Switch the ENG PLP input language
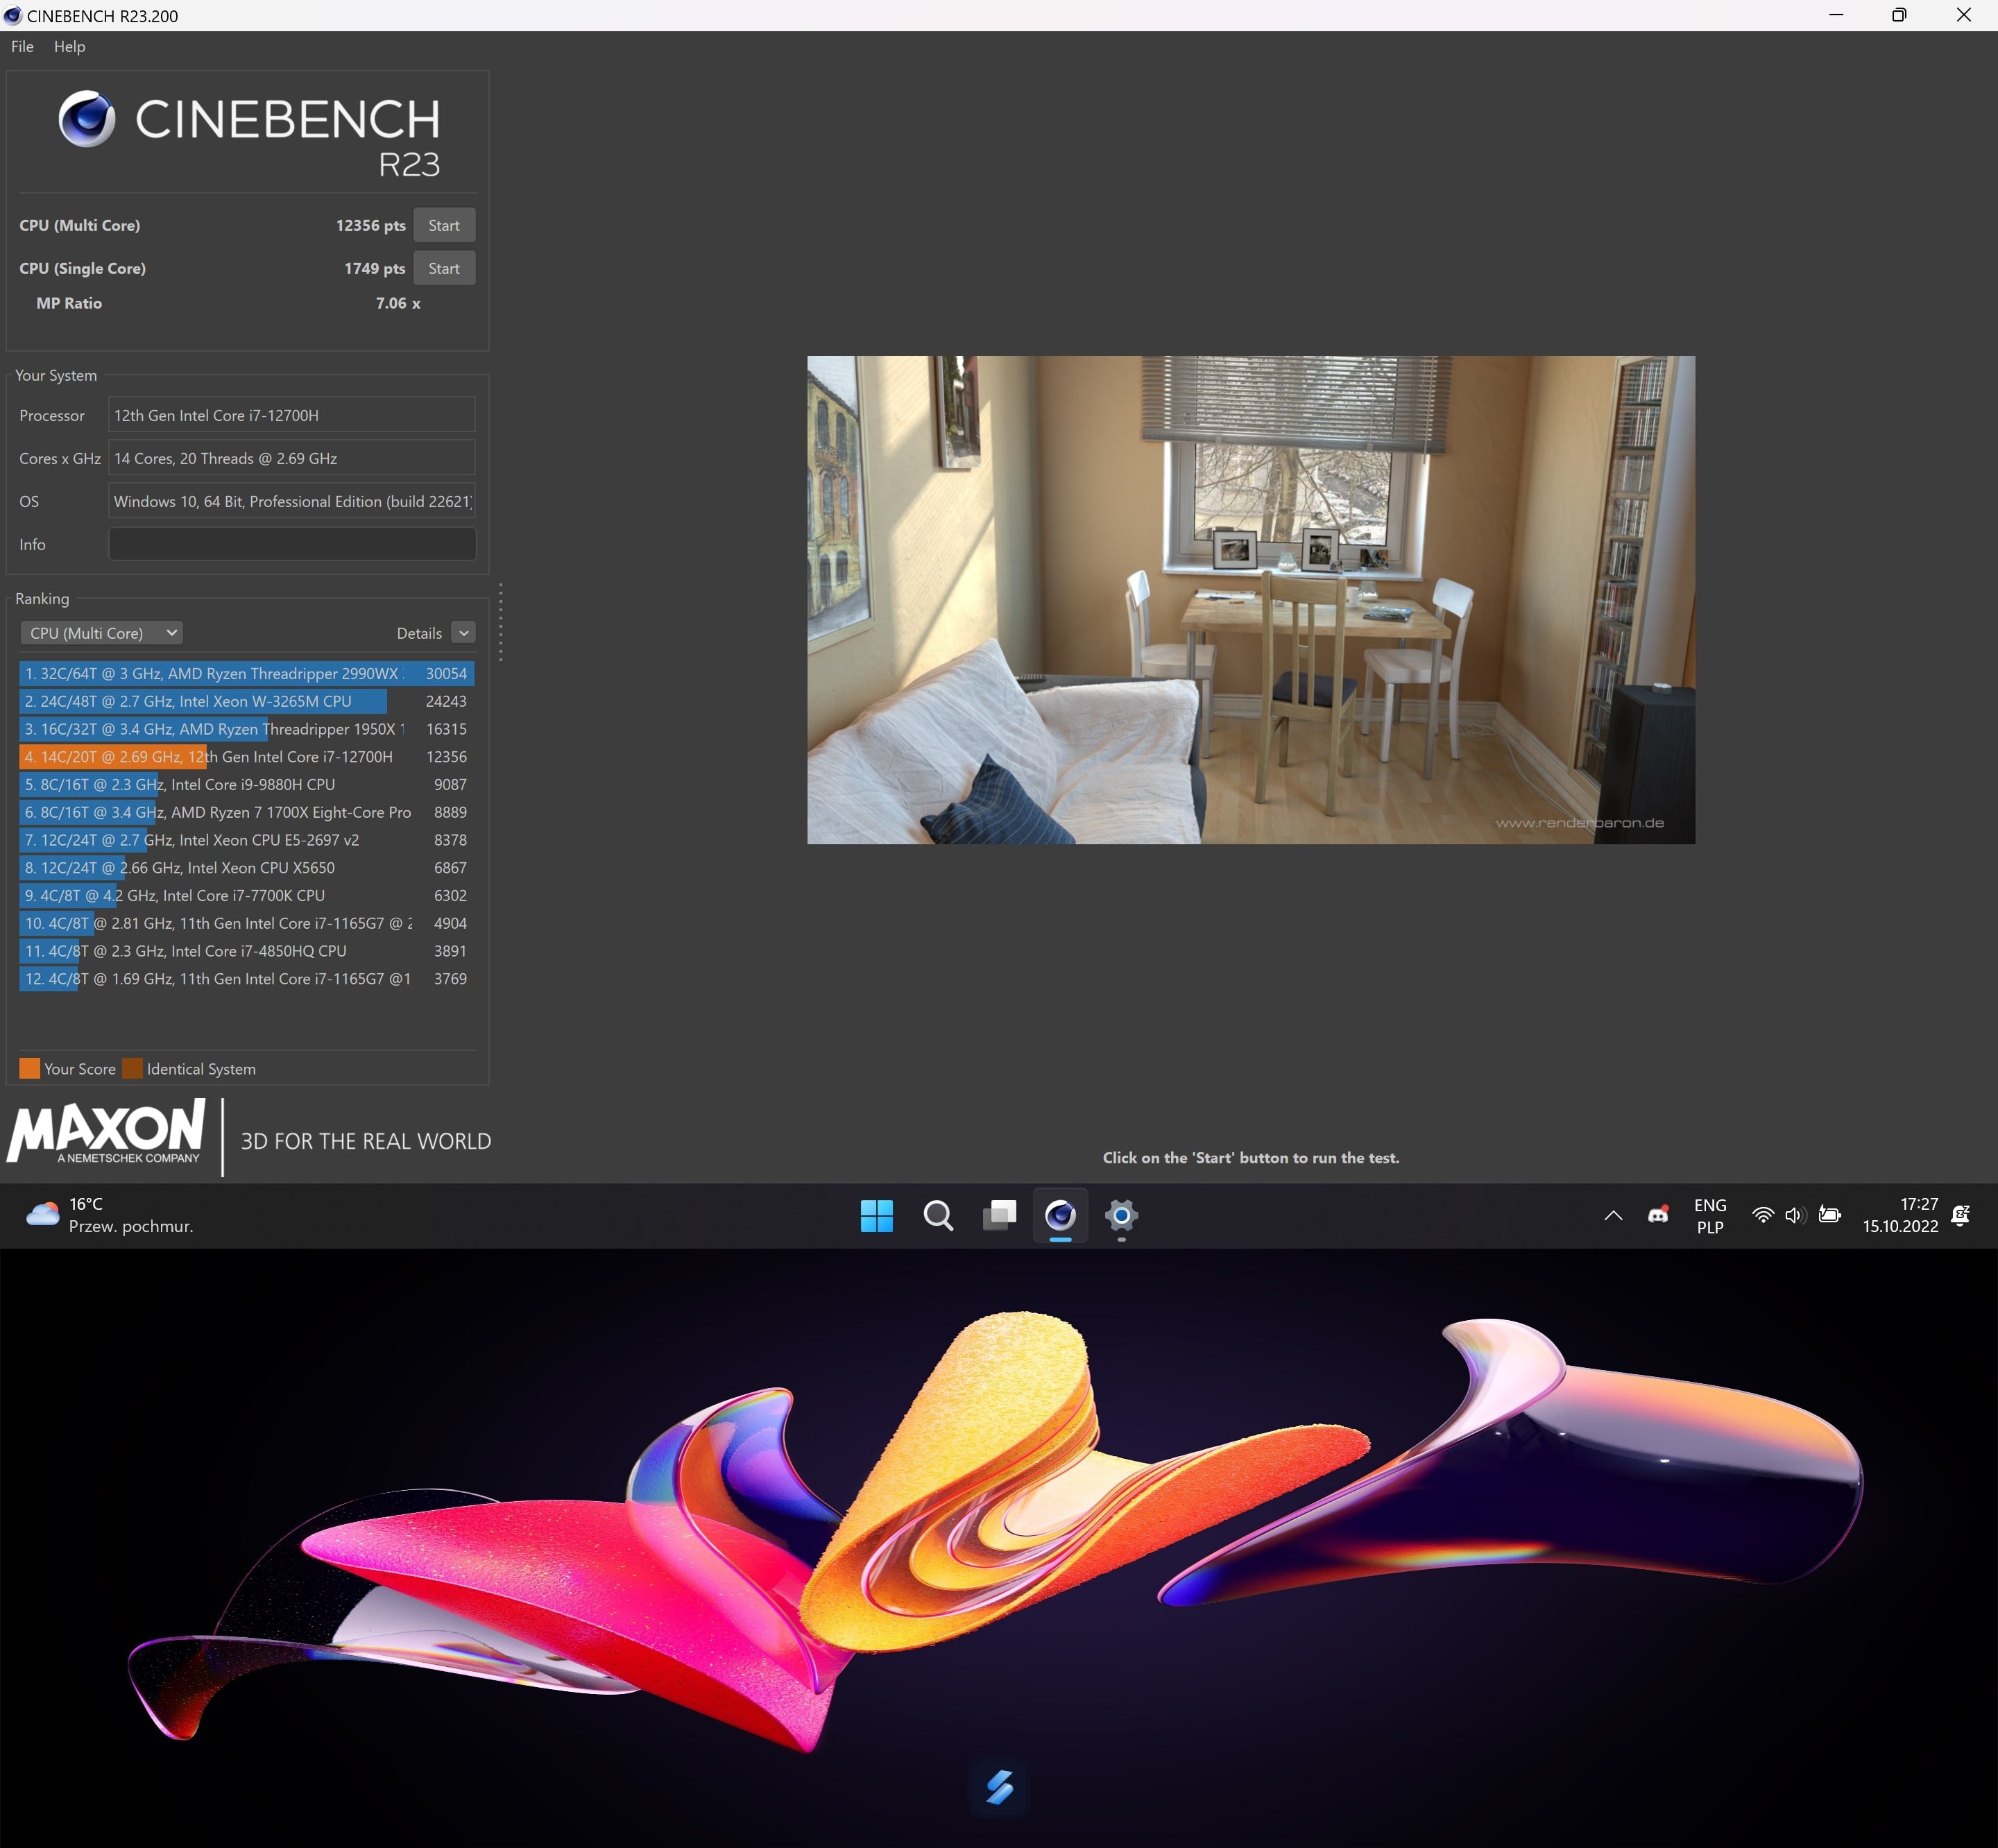This screenshot has height=1848, width=1998. tap(1710, 1216)
